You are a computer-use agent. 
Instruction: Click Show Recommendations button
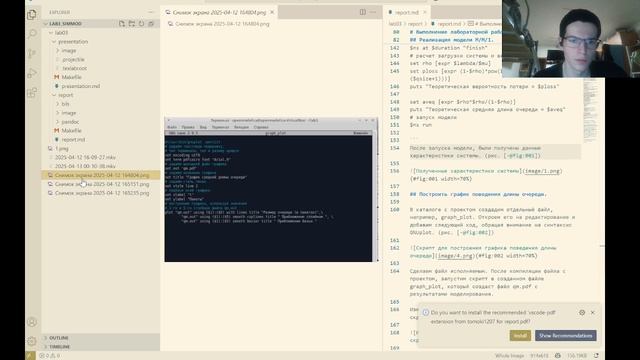coord(566,336)
